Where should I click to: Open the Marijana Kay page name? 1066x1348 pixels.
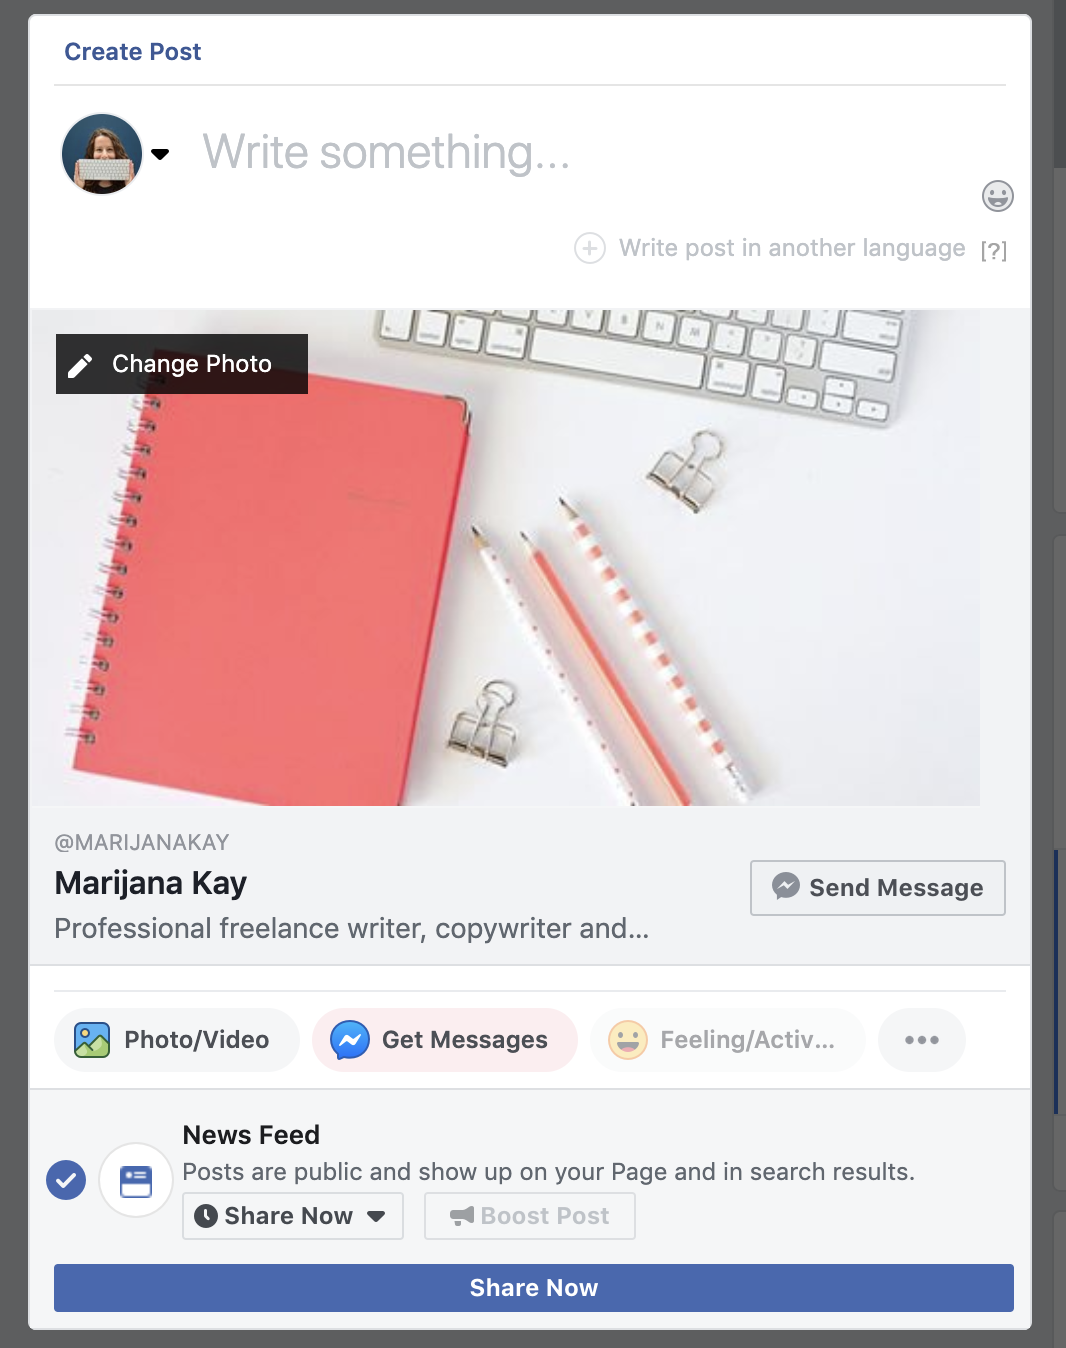pyautogui.click(x=150, y=883)
